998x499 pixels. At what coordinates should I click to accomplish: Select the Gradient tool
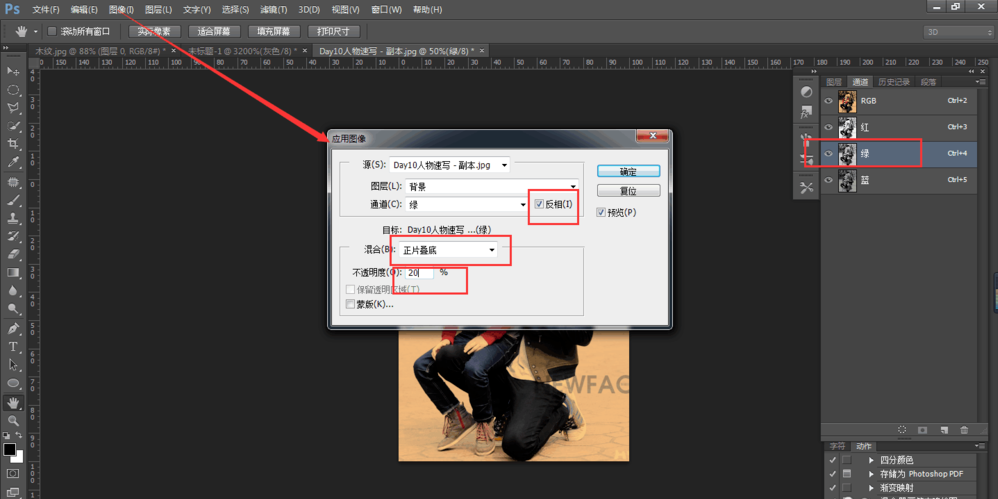point(13,272)
